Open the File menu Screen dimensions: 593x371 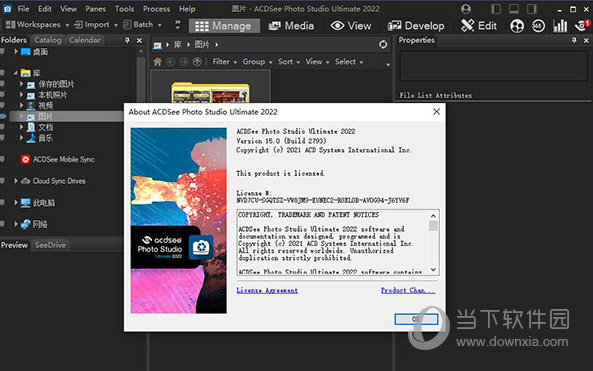coord(23,9)
